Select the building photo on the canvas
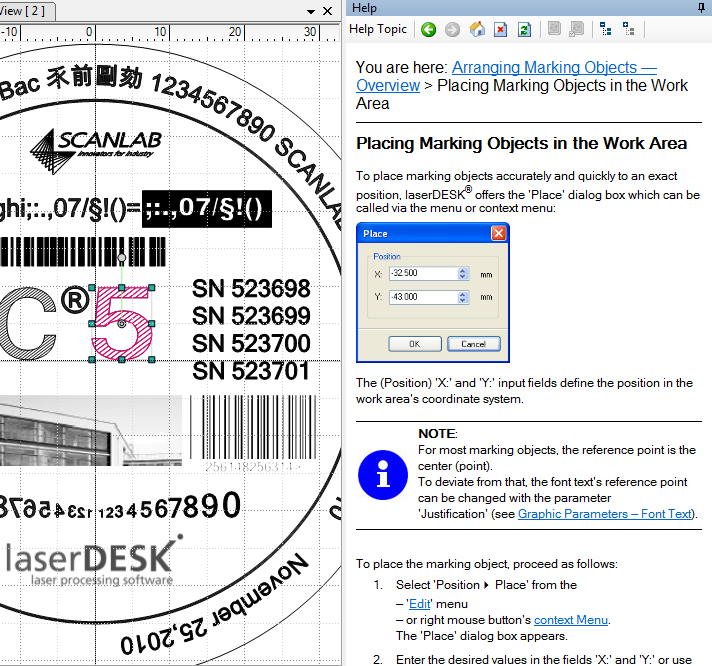The width and height of the screenshot is (712, 666). tap(91, 430)
